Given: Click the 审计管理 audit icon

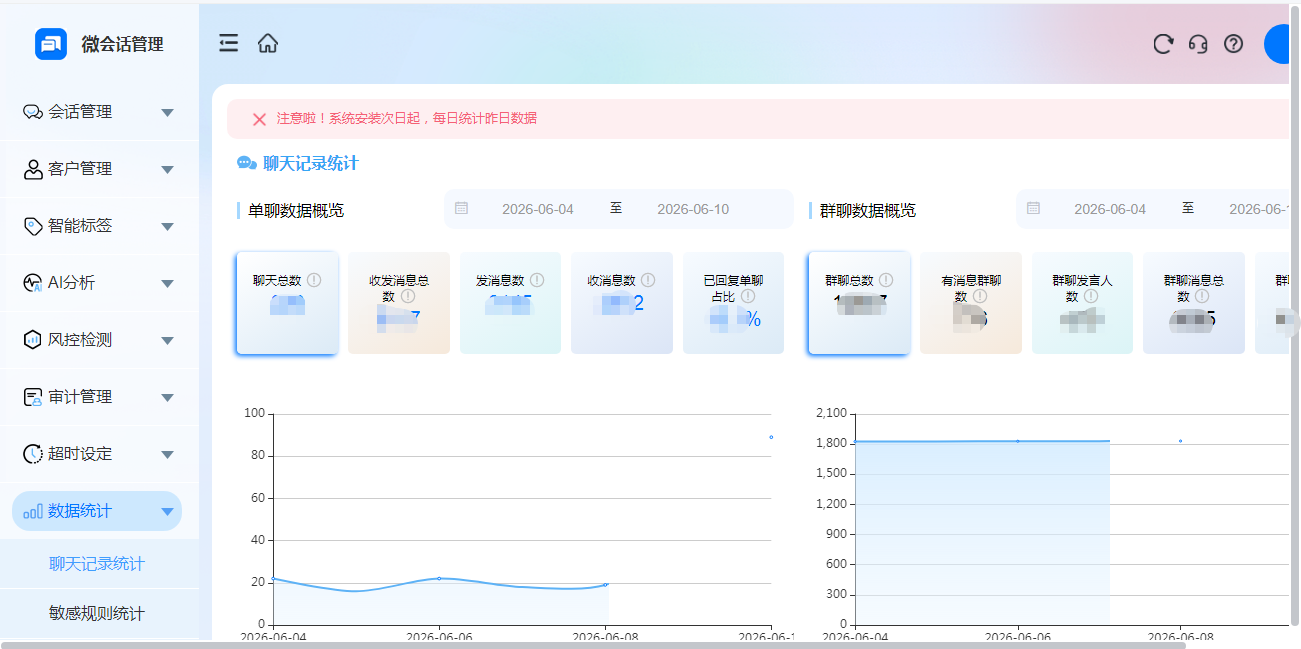Looking at the screenshot, I should click(33, 397).
